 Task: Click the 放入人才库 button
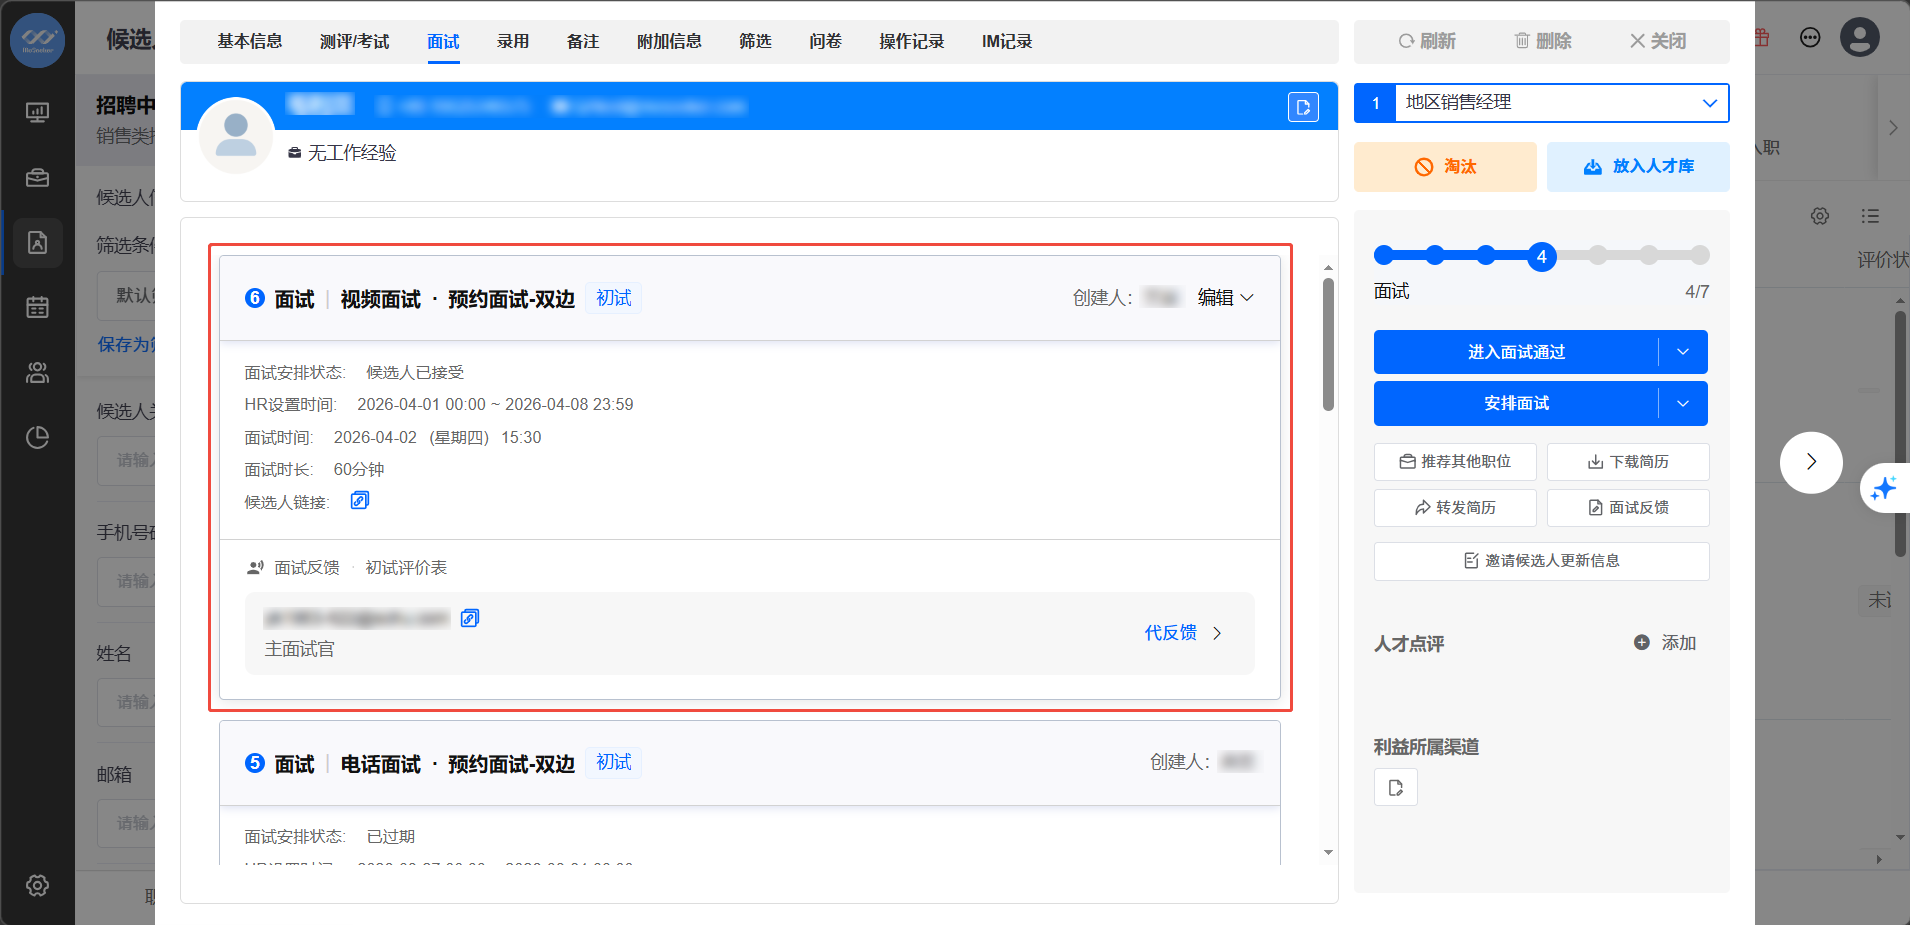[1638, 167]
